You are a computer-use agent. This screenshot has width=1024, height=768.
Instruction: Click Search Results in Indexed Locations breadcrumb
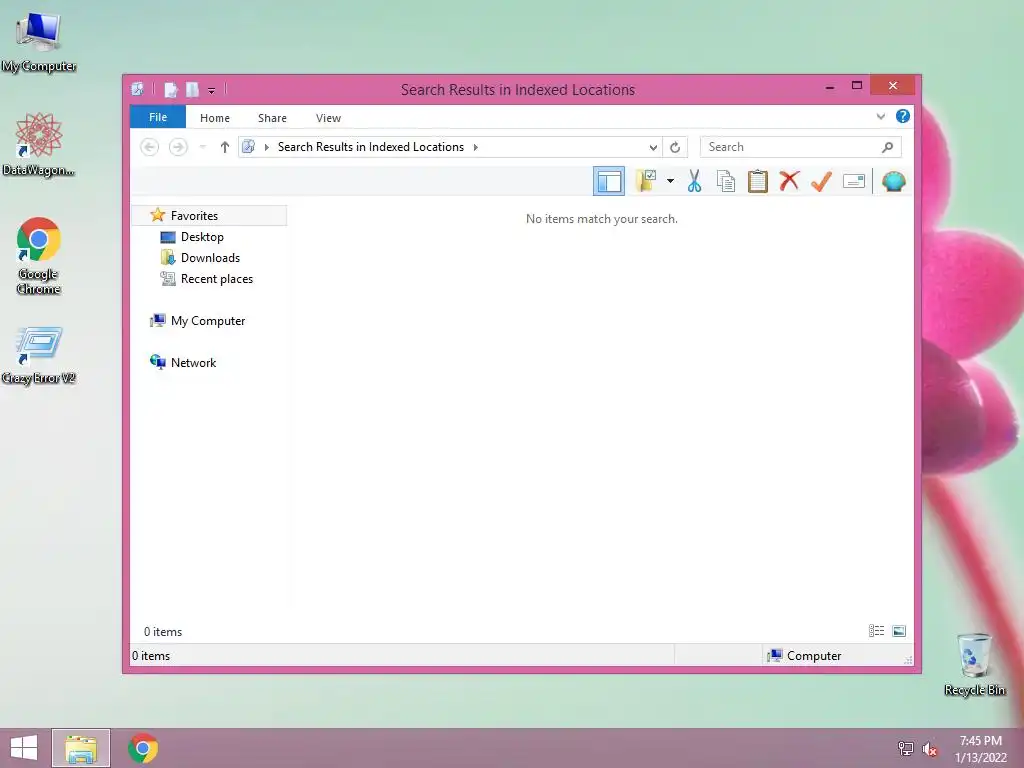click(x=371, y=147)
